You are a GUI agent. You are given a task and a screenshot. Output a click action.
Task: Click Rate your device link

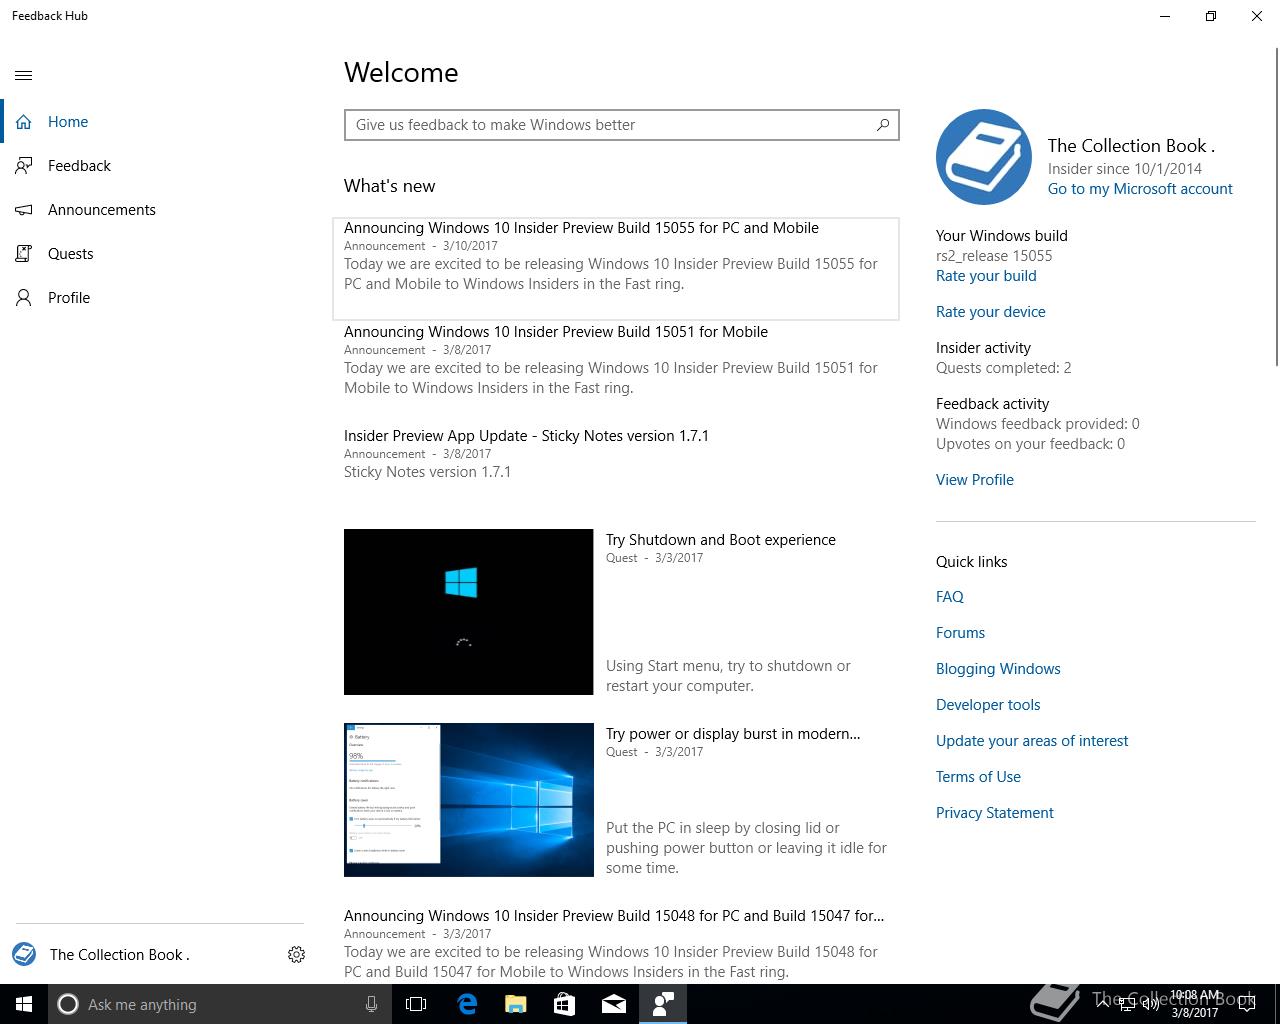pyautogui.click(x=991, y=312)
